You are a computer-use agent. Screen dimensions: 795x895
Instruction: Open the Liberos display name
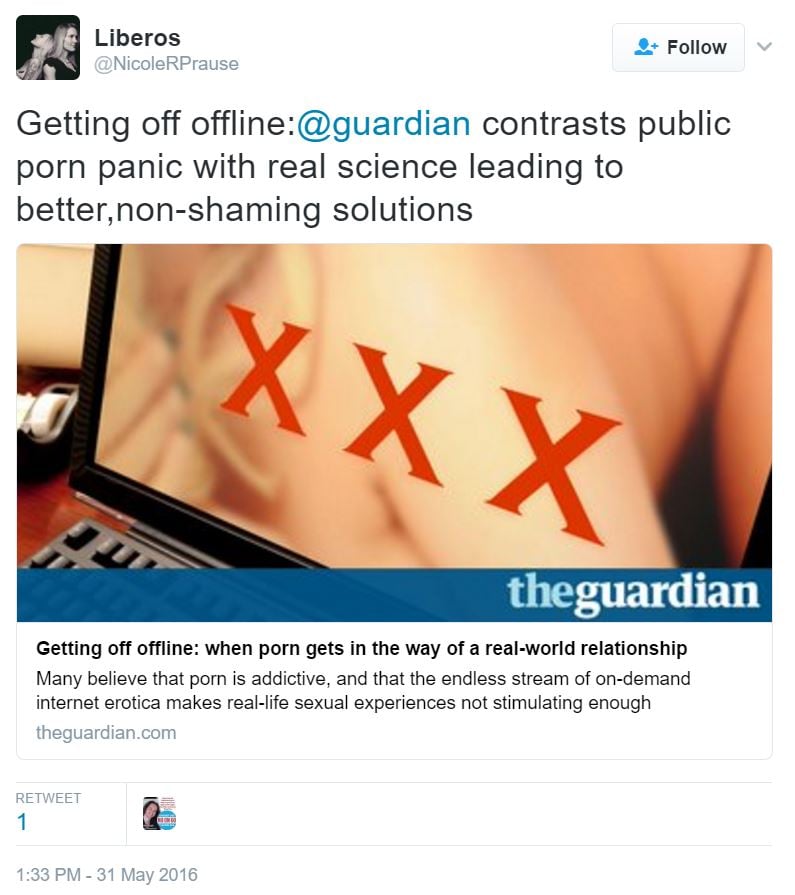137,38
